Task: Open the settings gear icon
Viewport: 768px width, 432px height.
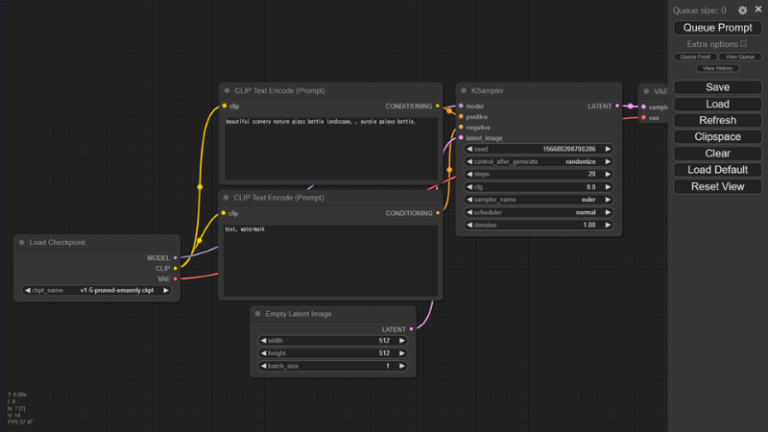Action: 743,10
